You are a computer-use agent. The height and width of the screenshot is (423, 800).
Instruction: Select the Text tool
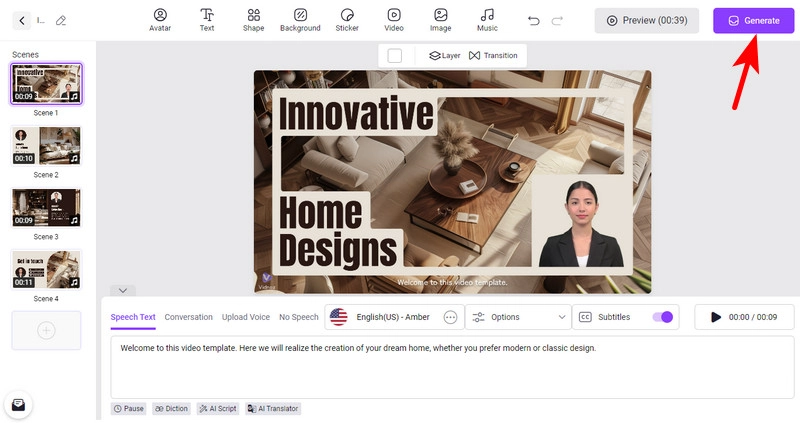207,20
